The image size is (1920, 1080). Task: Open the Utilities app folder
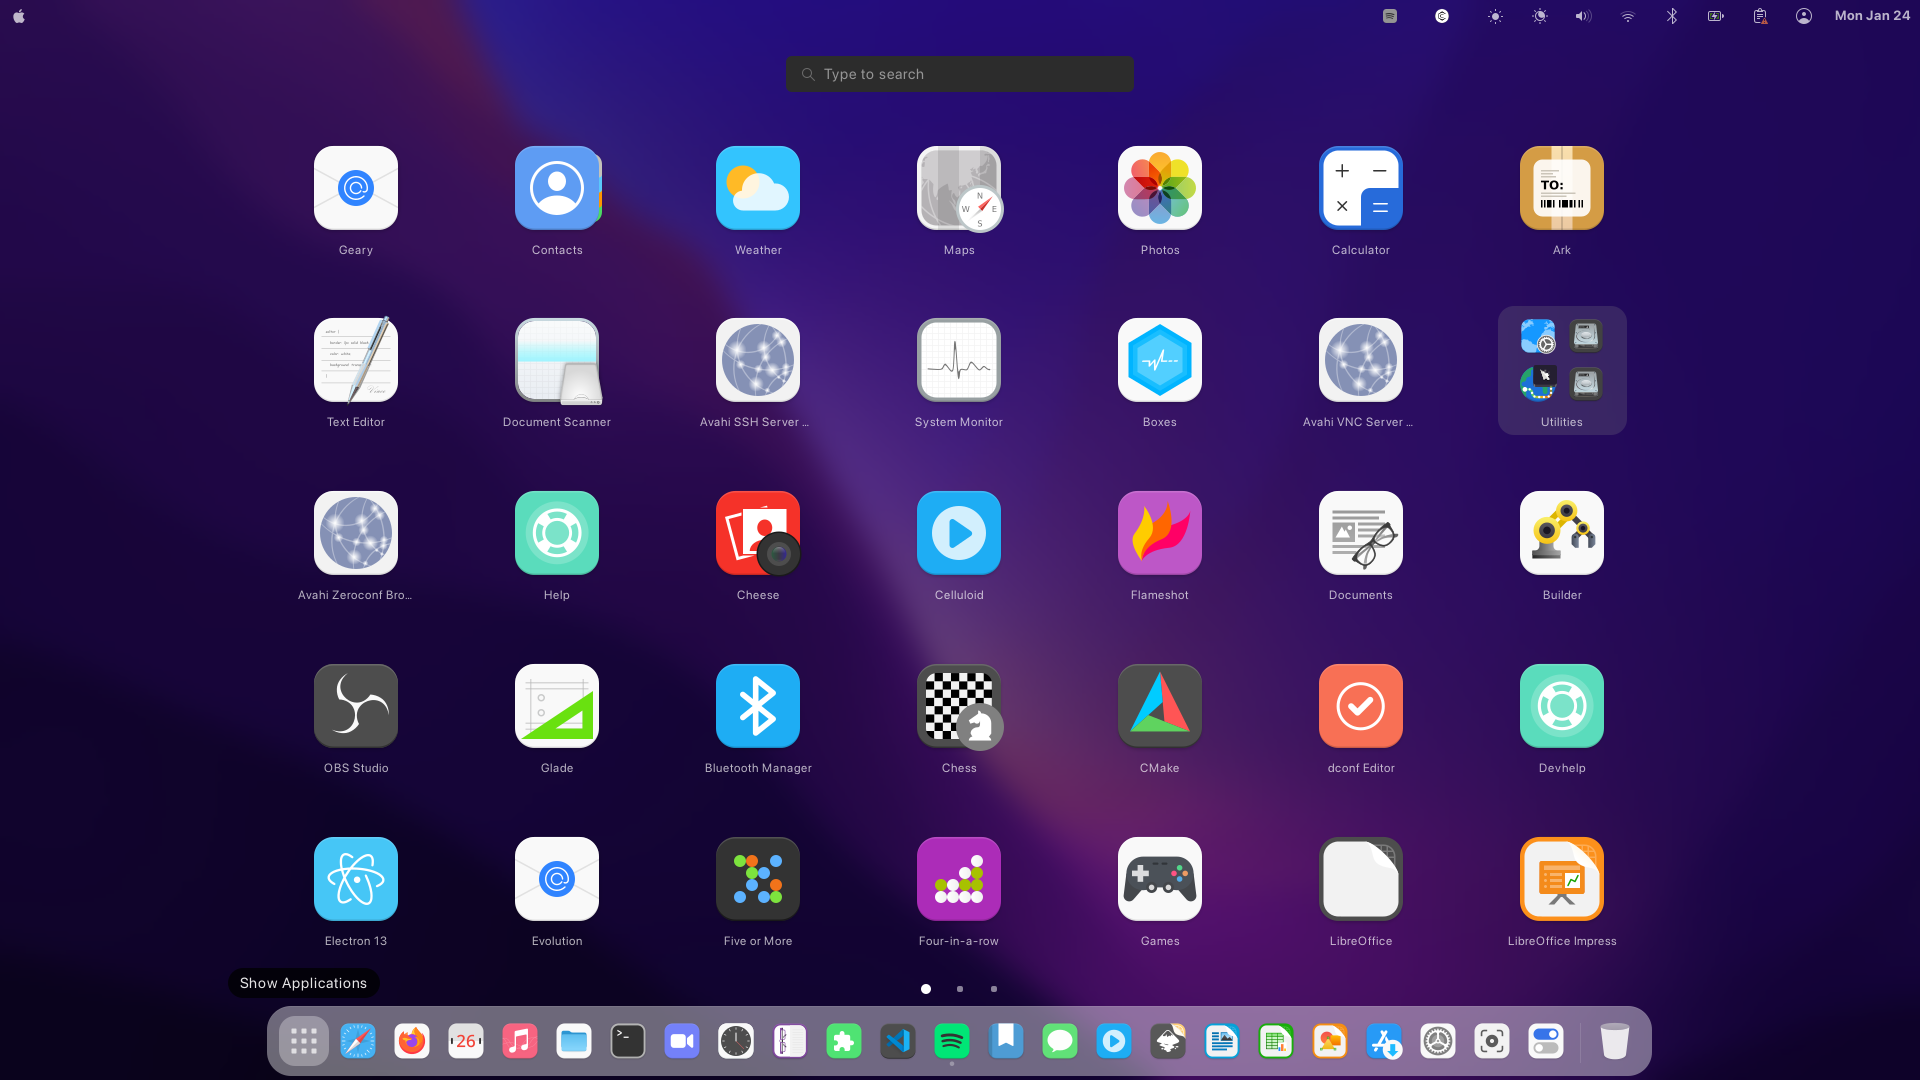coord(1562,370)
